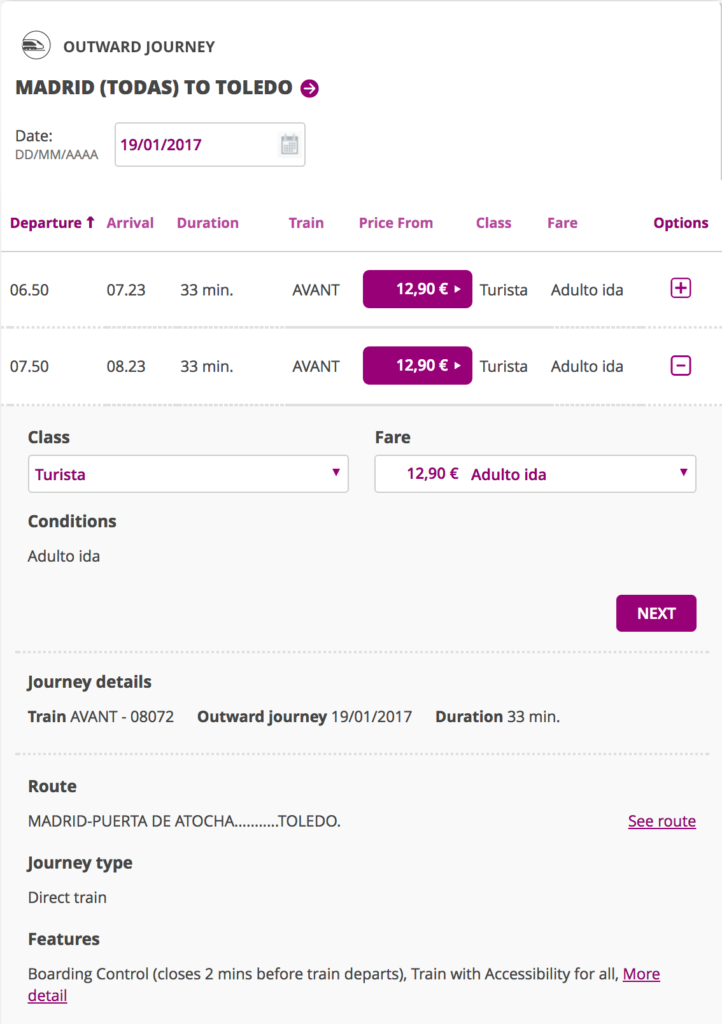Click the Price From column header

[396, 223]
